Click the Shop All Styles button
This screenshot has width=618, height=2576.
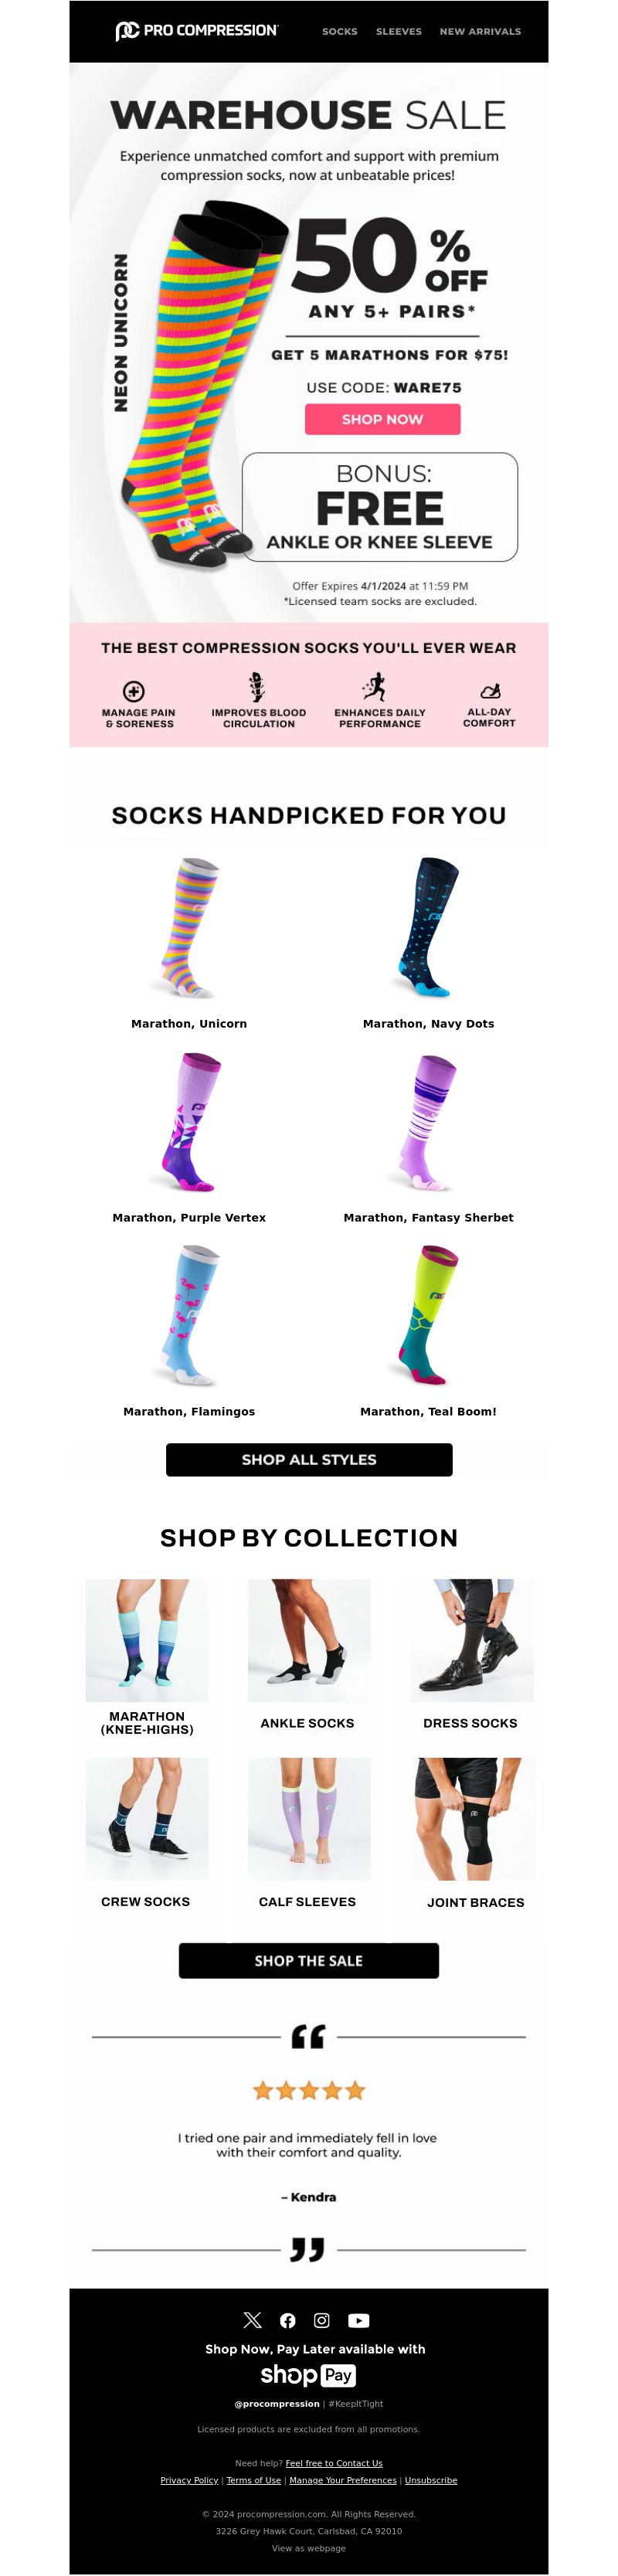point(309,1459)
